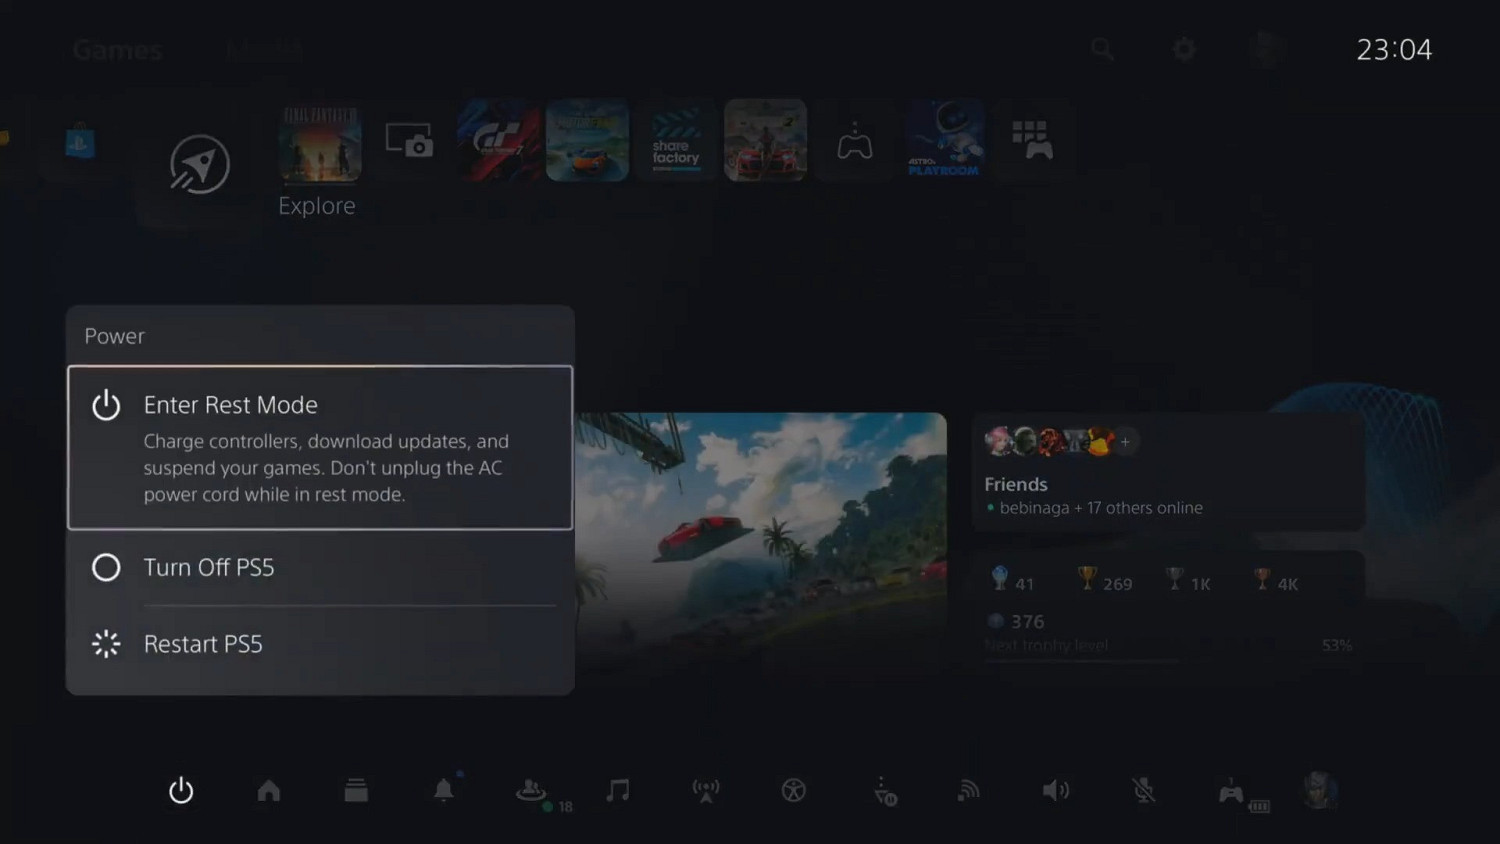Open the Accessibility icon

(x=793, y=791)
